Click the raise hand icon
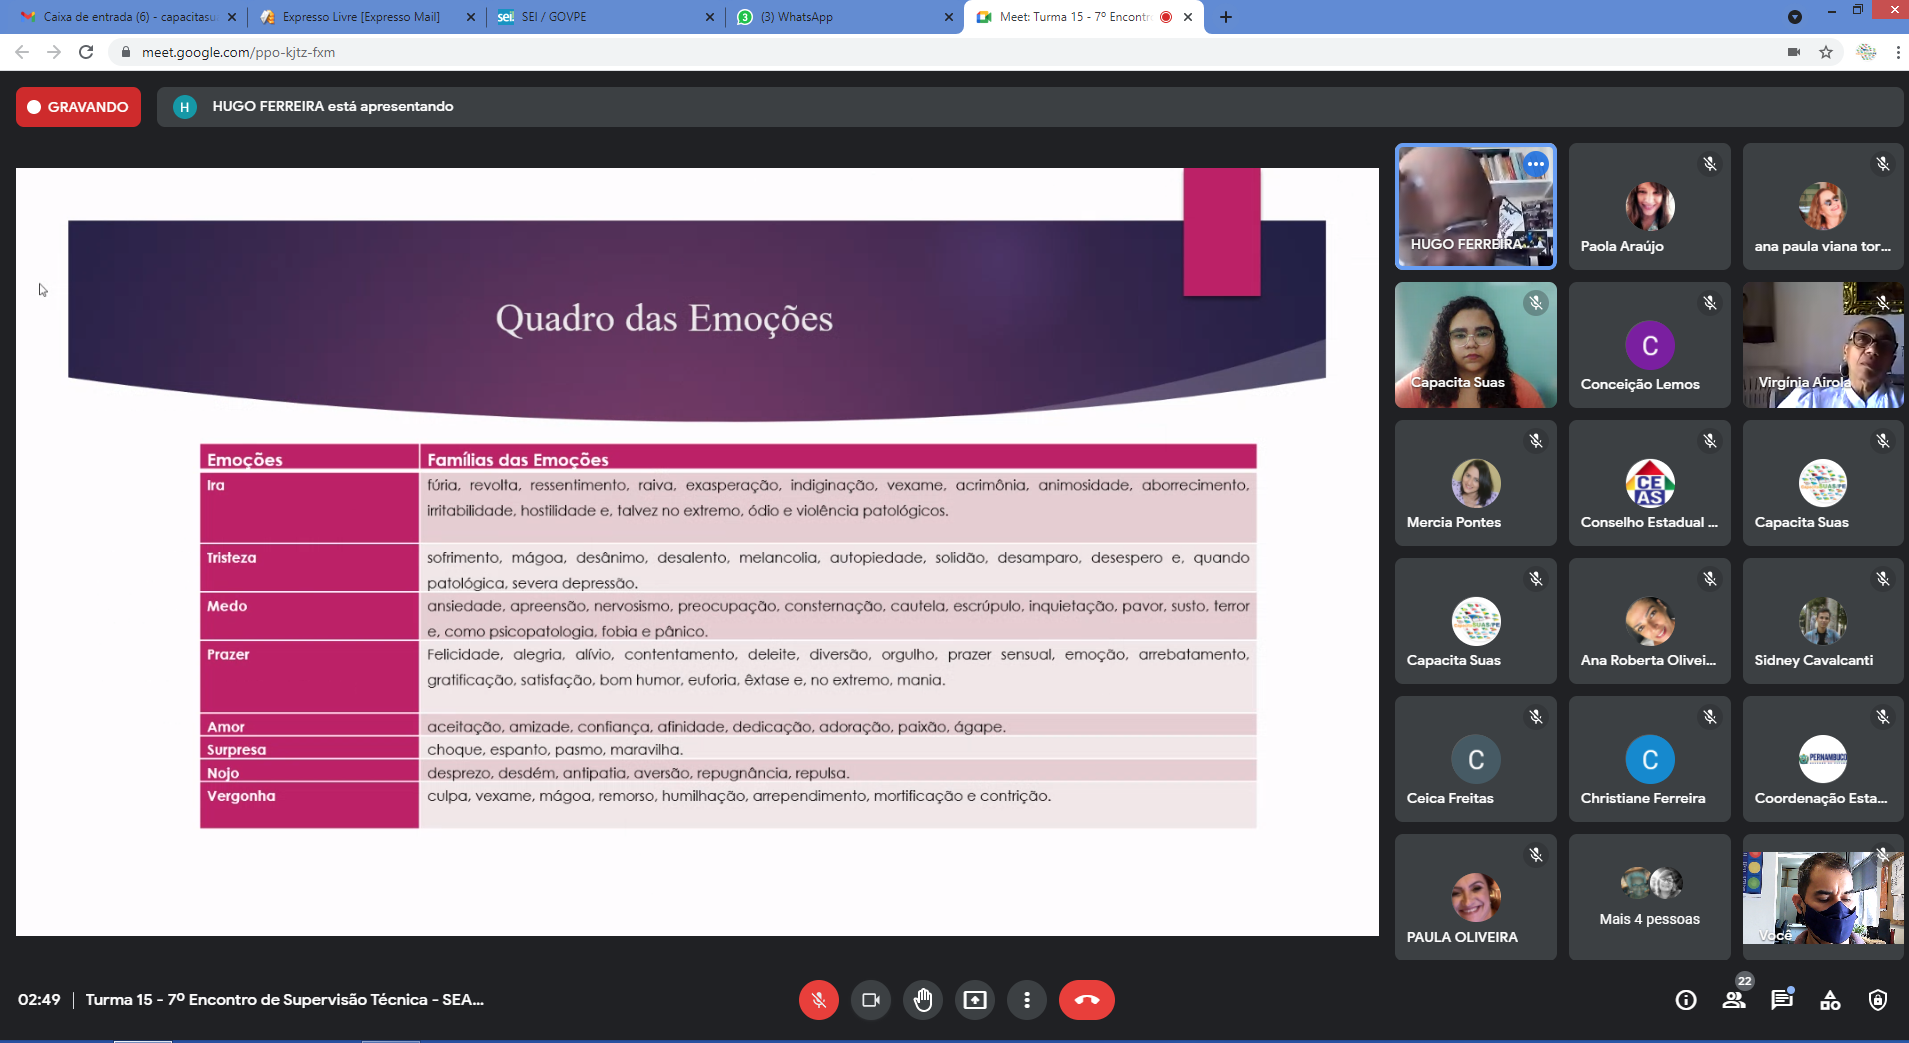 (922, 1000)
